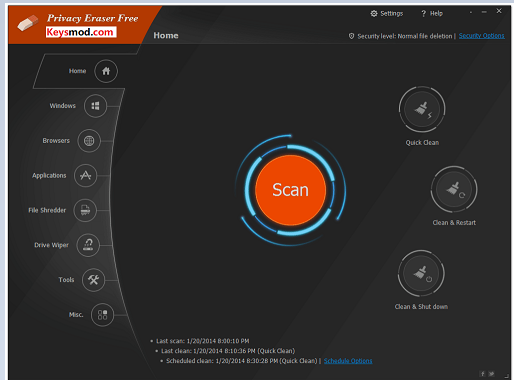Select the Browsers globe icon
Viewport: 514px width, 380px height.
click(x=89, y=141)
